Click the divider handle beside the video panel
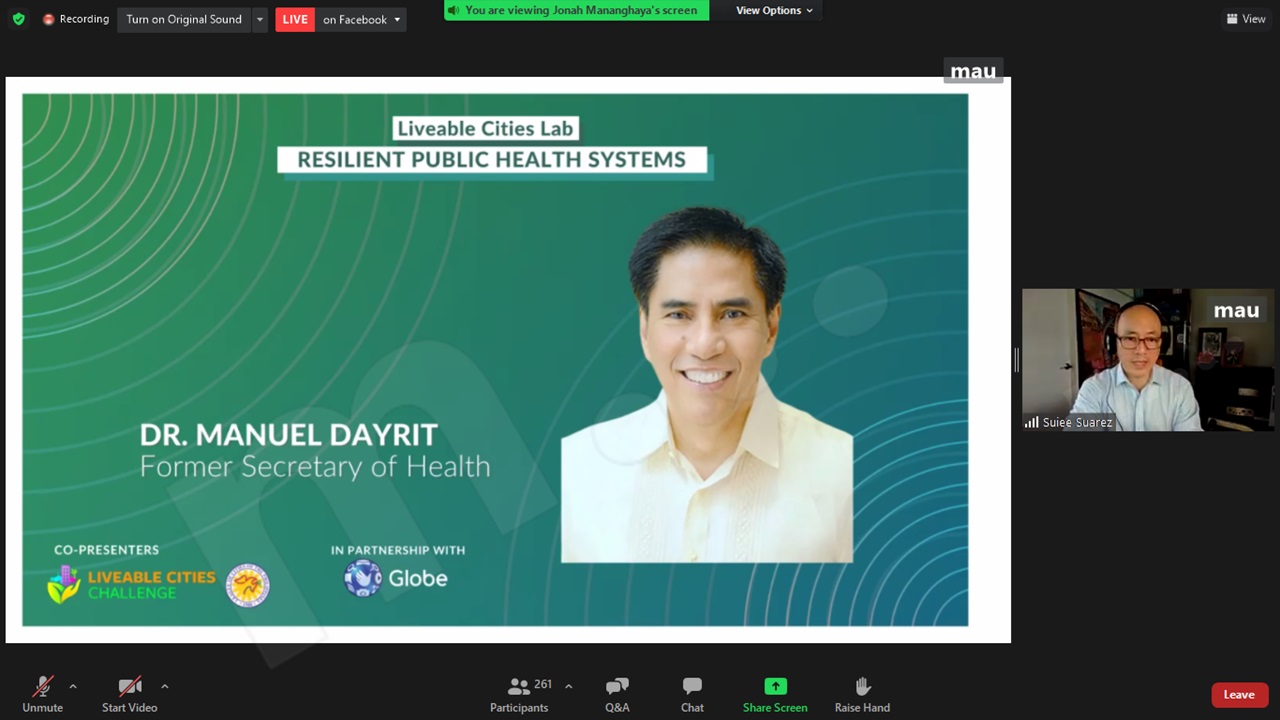 1016,360
